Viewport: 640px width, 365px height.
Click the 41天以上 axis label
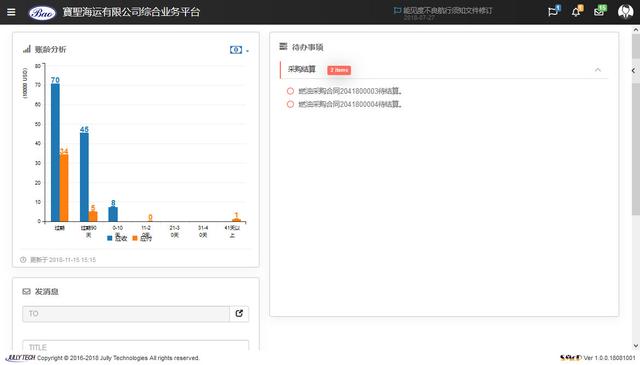click(232, 231)
